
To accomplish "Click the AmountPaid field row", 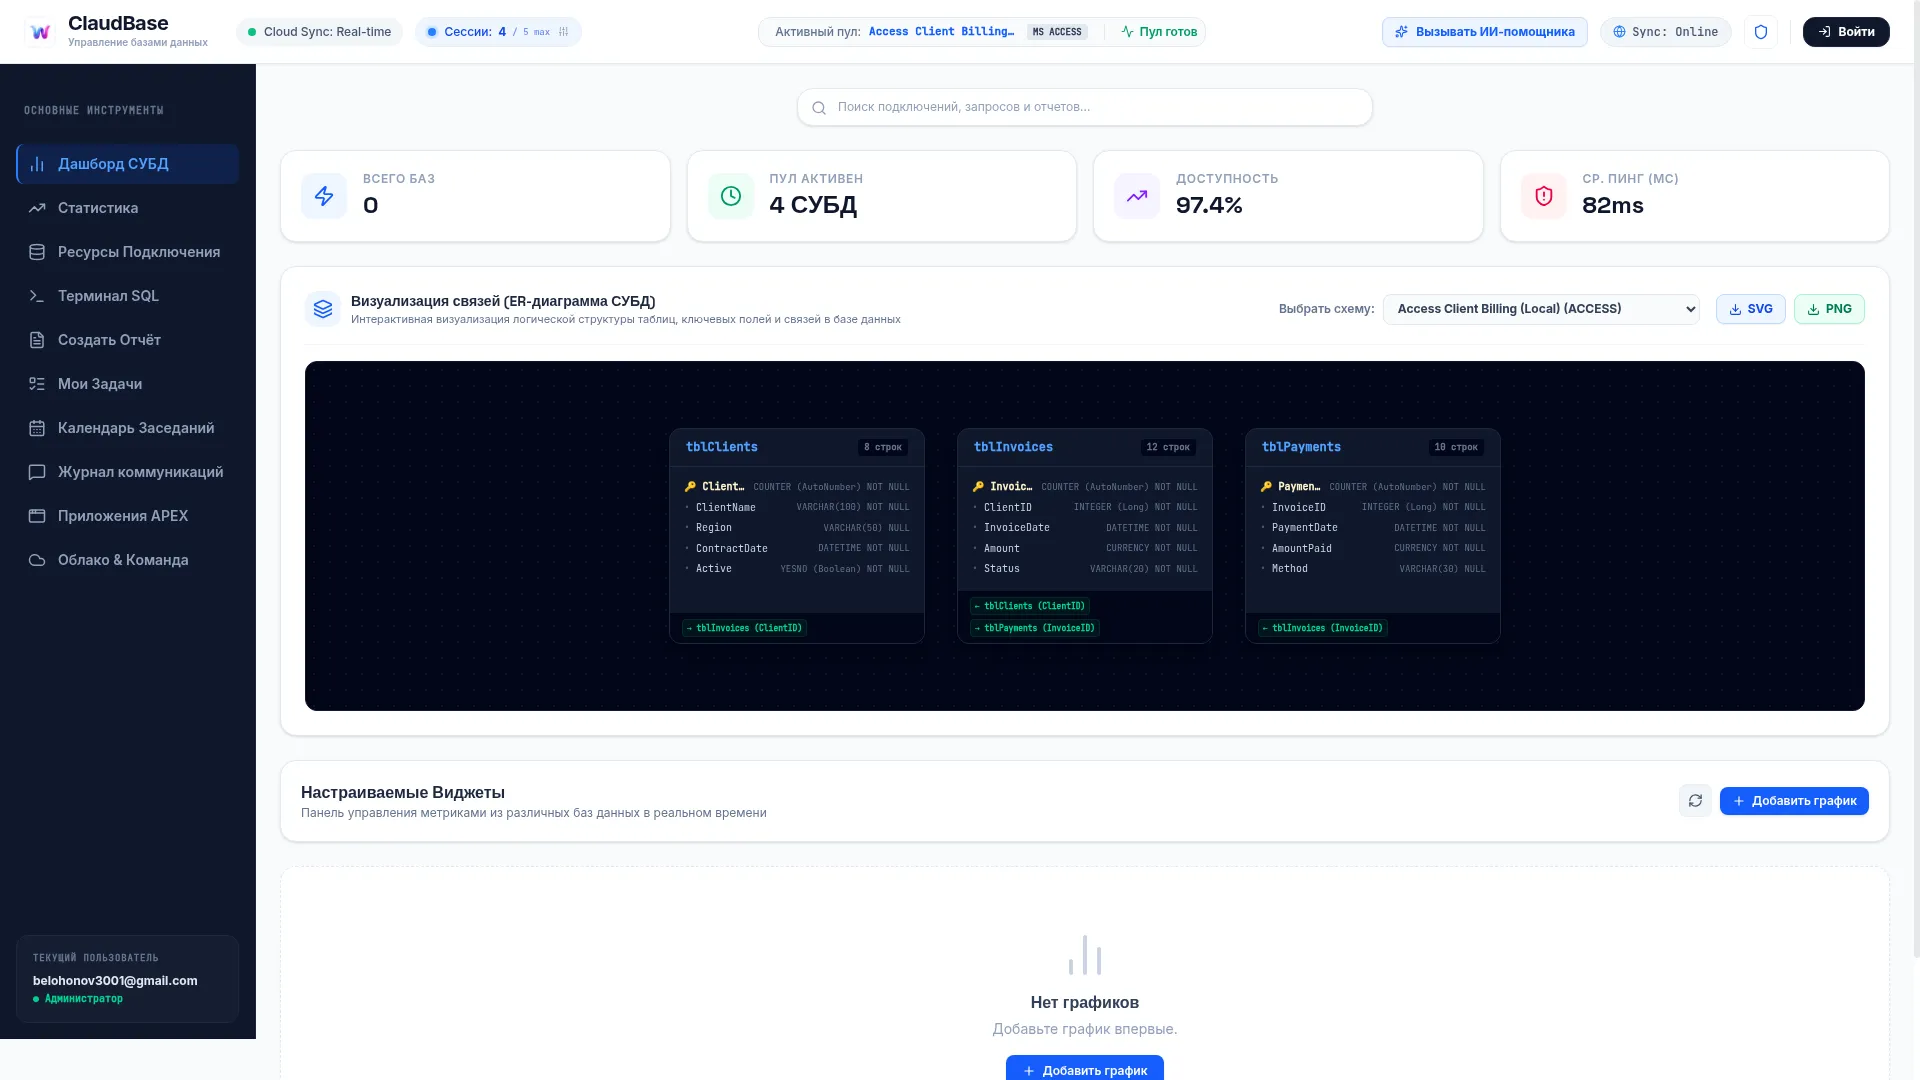I will pyautogui.click(x=1373, y=548).
